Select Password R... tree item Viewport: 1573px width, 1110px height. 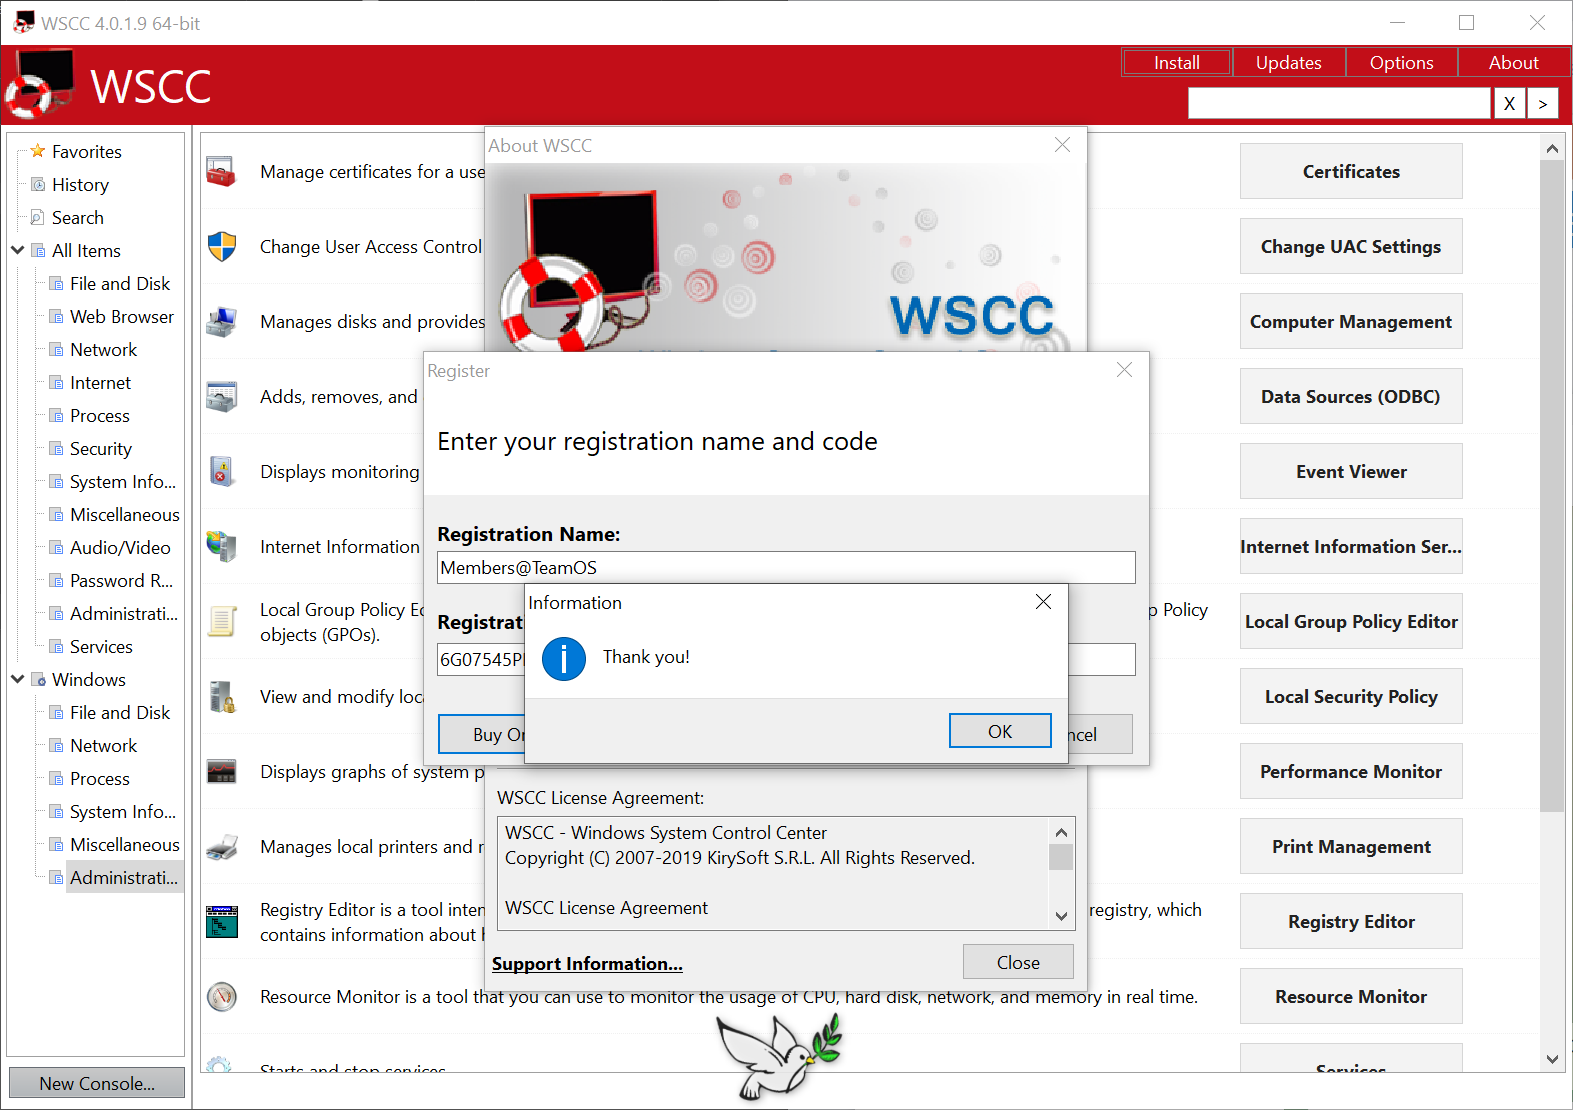pos(121,581)
